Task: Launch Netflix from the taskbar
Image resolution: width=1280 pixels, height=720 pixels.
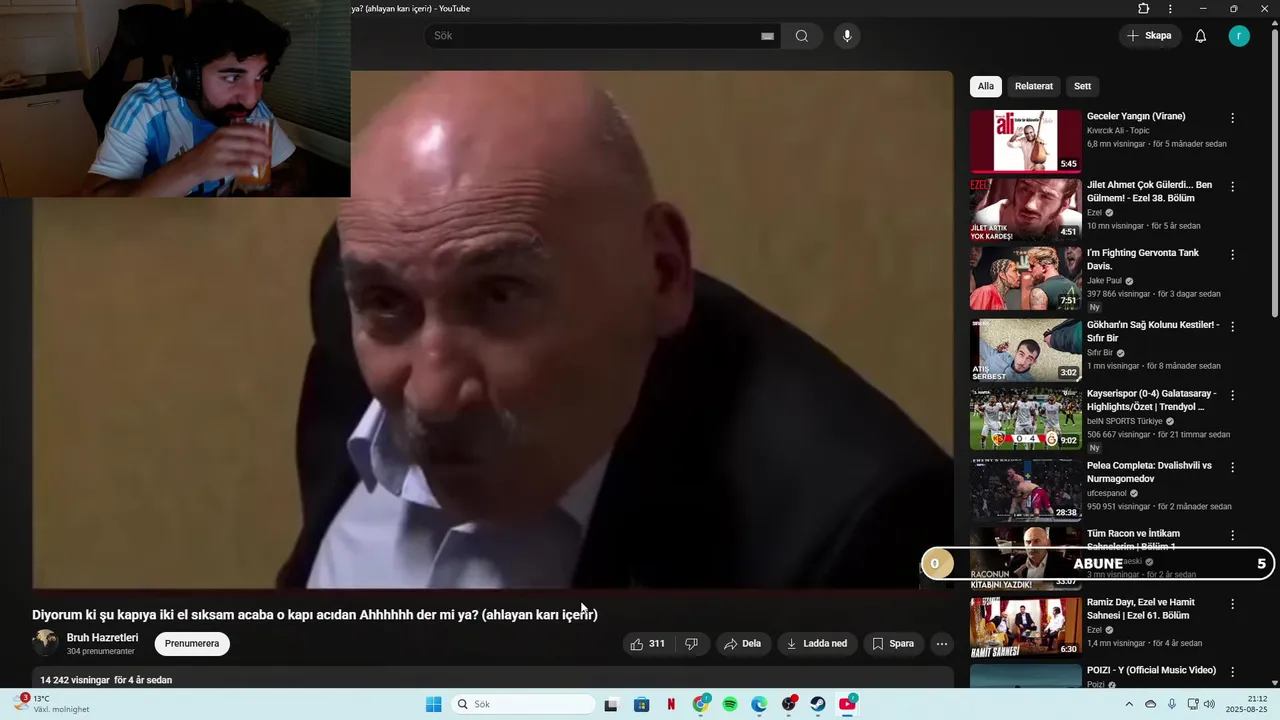Action: tap(671, 704)
